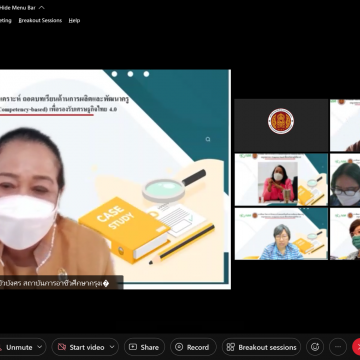The width and height of the screenshot is (360, 360).
Task: Select participant tile with blue striped shirt
Action: 281,234
